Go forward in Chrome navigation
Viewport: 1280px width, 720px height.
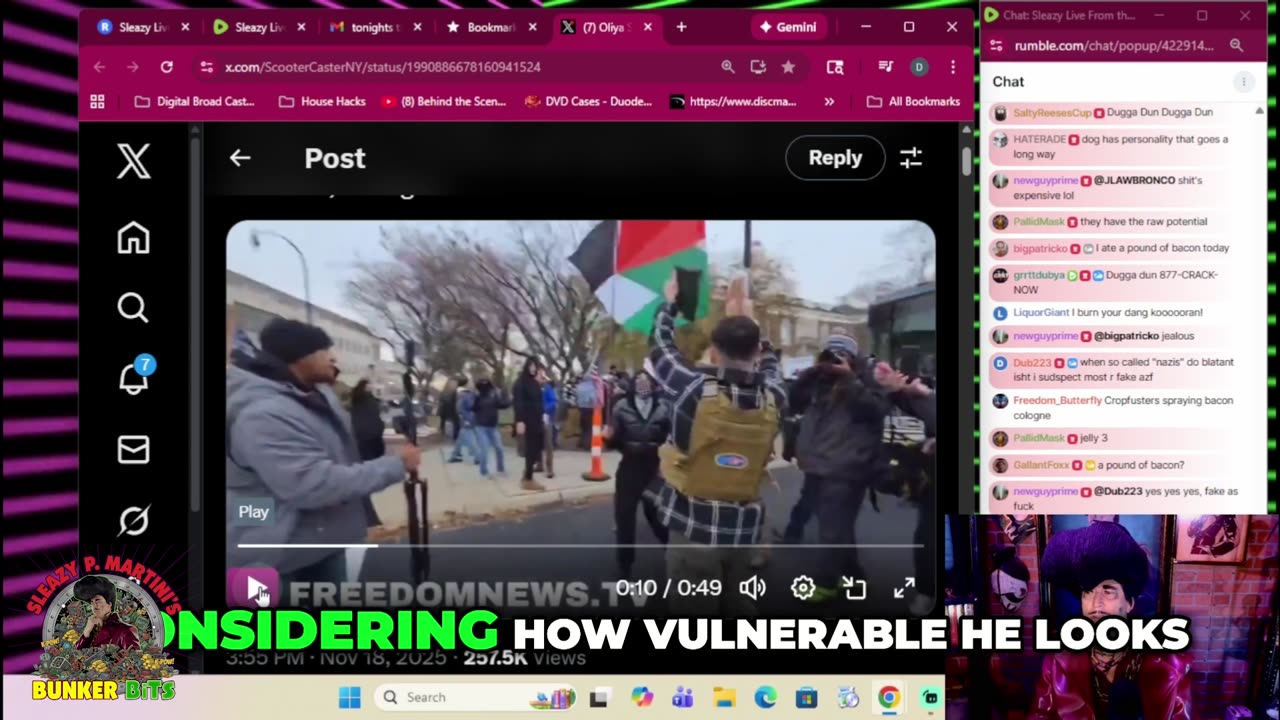(x=132, y=67)
